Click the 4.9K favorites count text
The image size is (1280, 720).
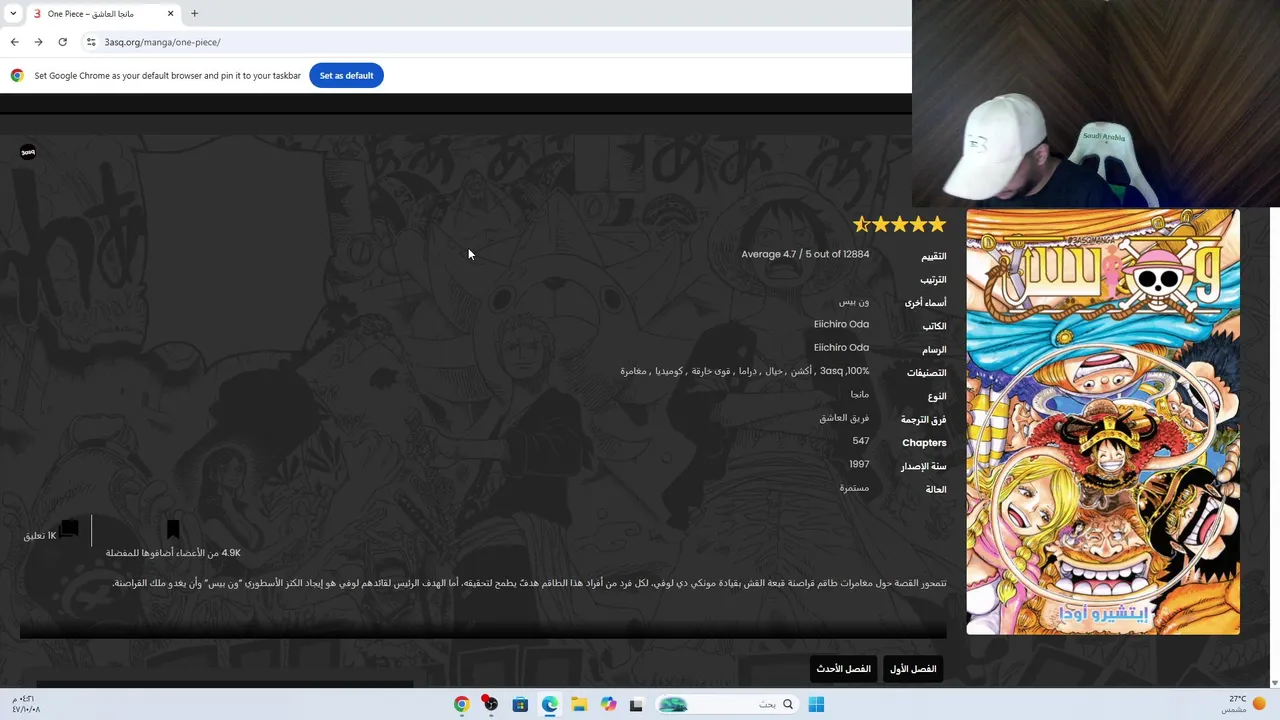pos(173,553)
